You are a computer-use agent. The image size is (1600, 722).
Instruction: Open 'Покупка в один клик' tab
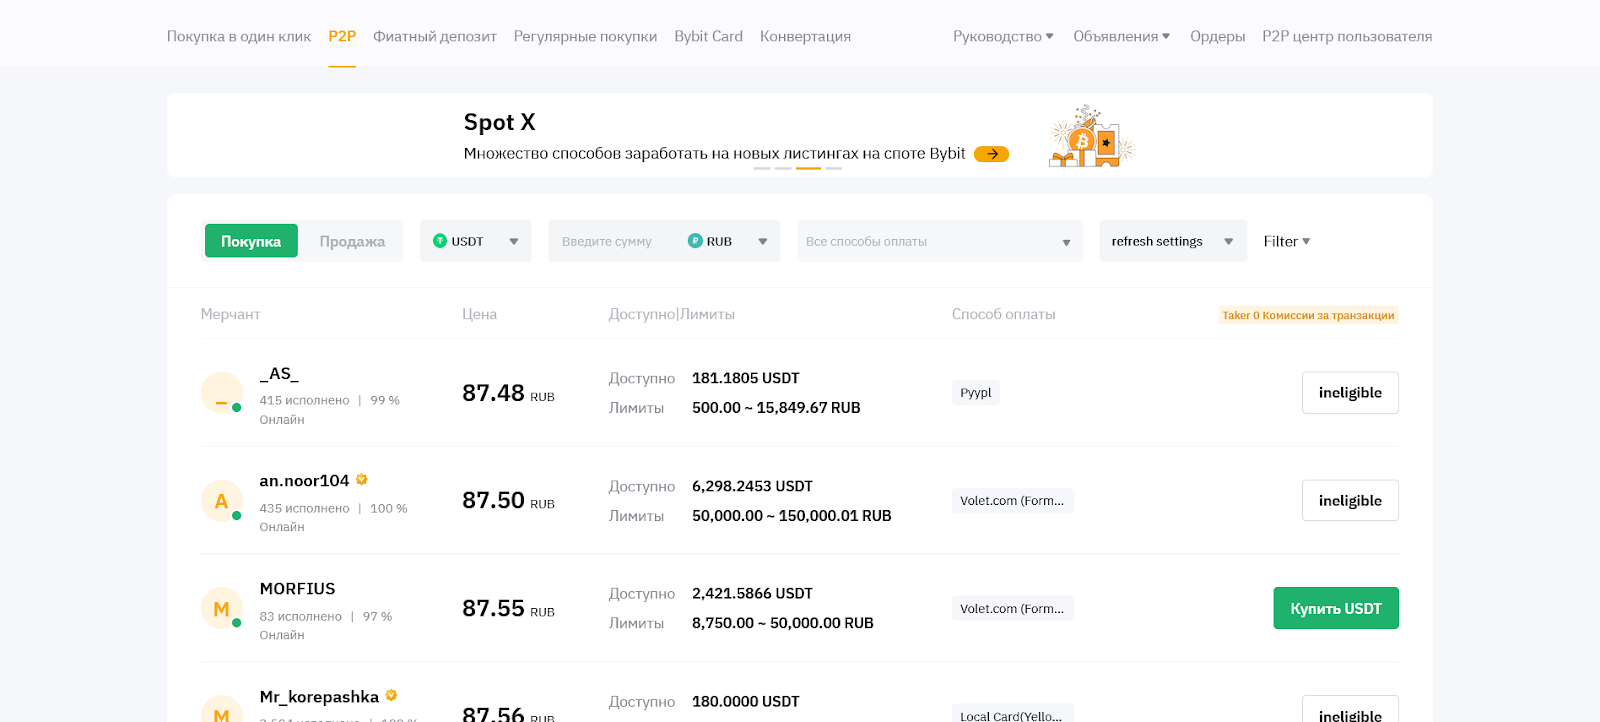point(239,36)
